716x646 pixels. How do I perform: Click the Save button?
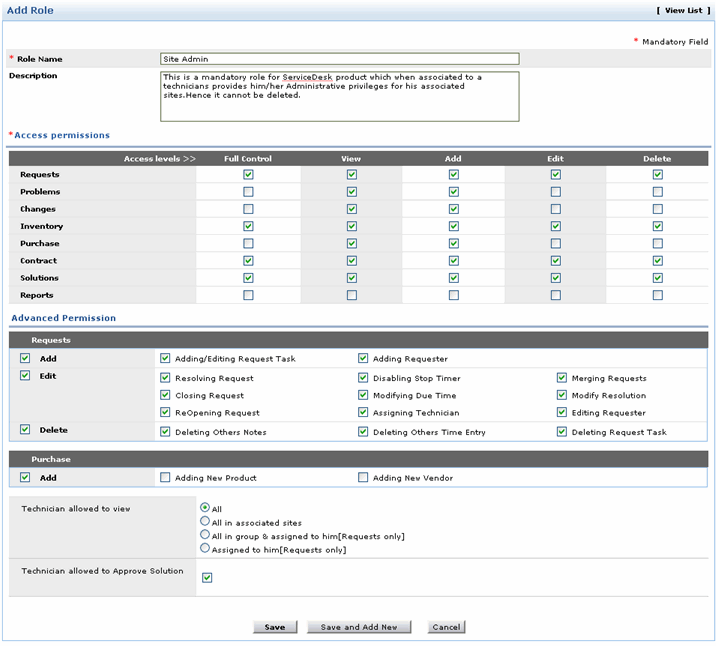coord(274,627)
